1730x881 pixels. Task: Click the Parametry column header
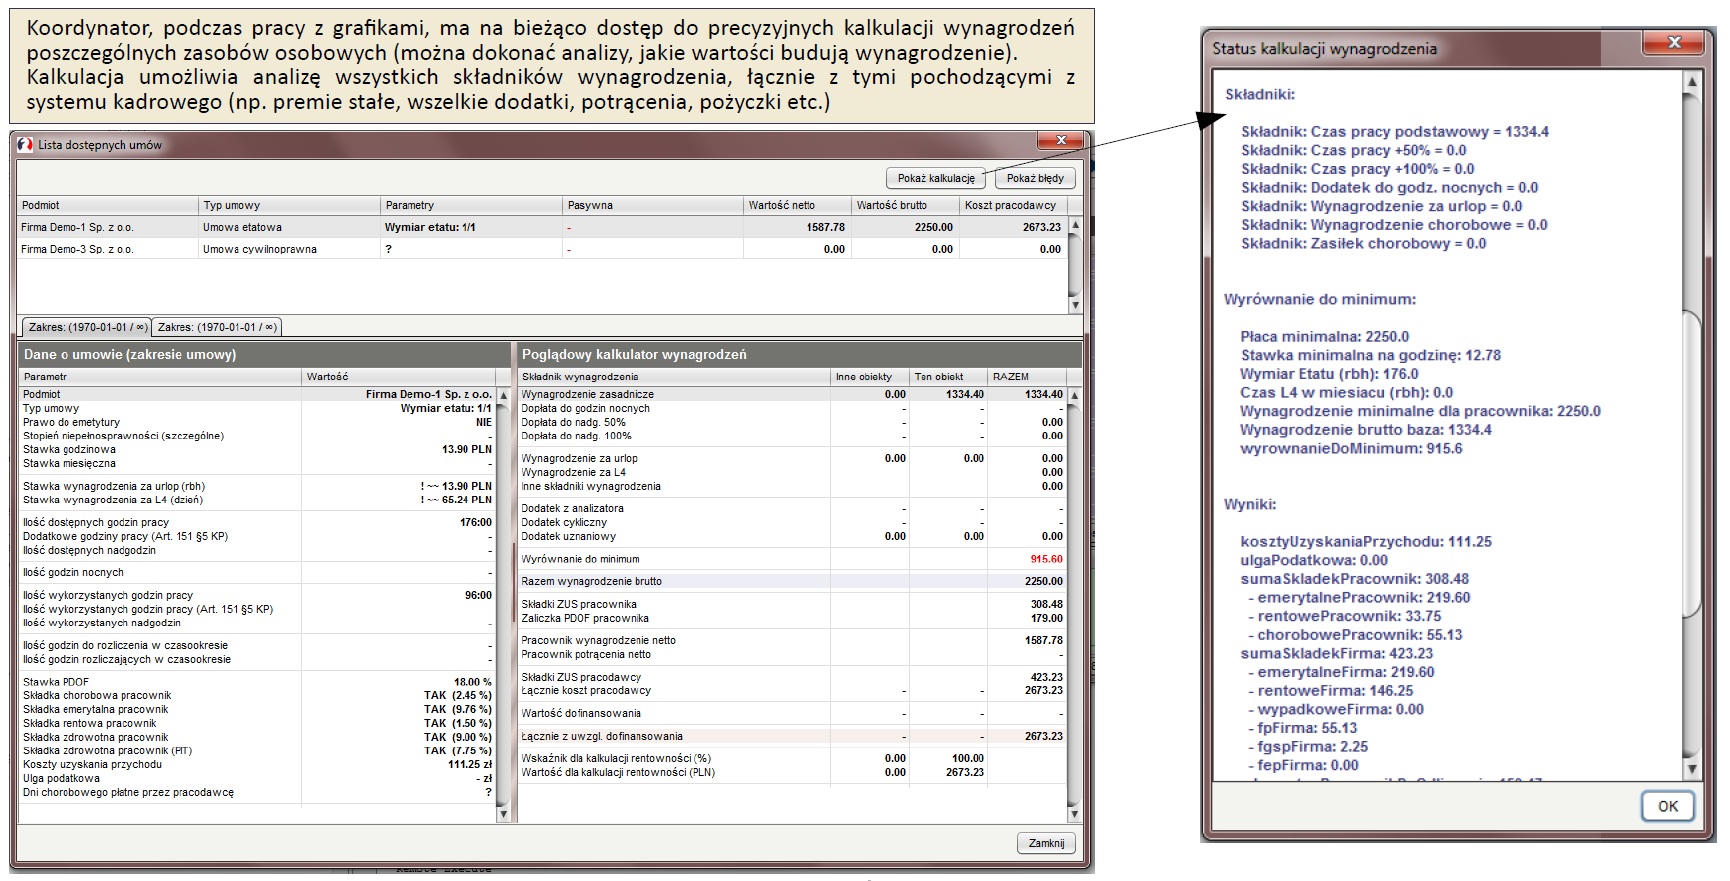(471, 205)
